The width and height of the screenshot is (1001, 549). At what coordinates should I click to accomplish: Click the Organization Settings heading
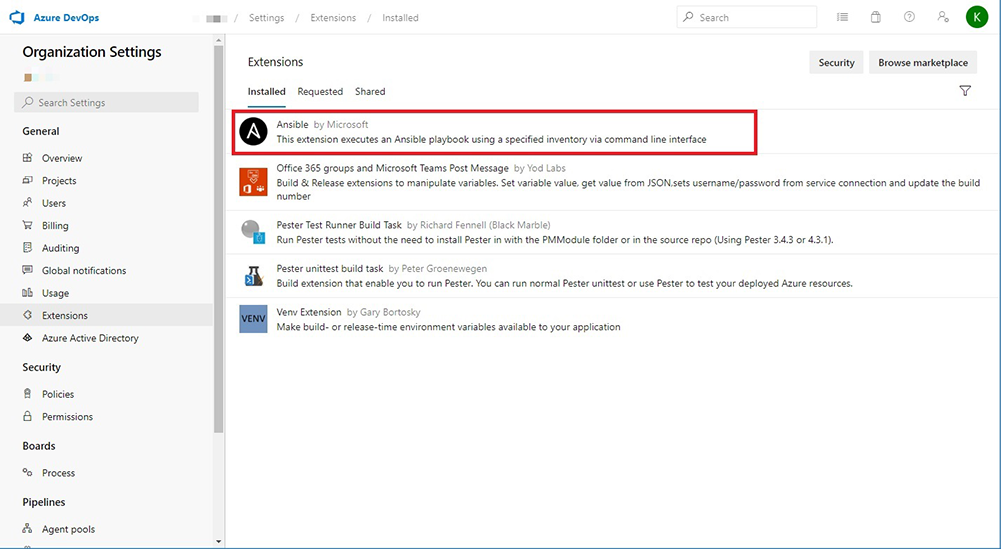click(92, 52)
